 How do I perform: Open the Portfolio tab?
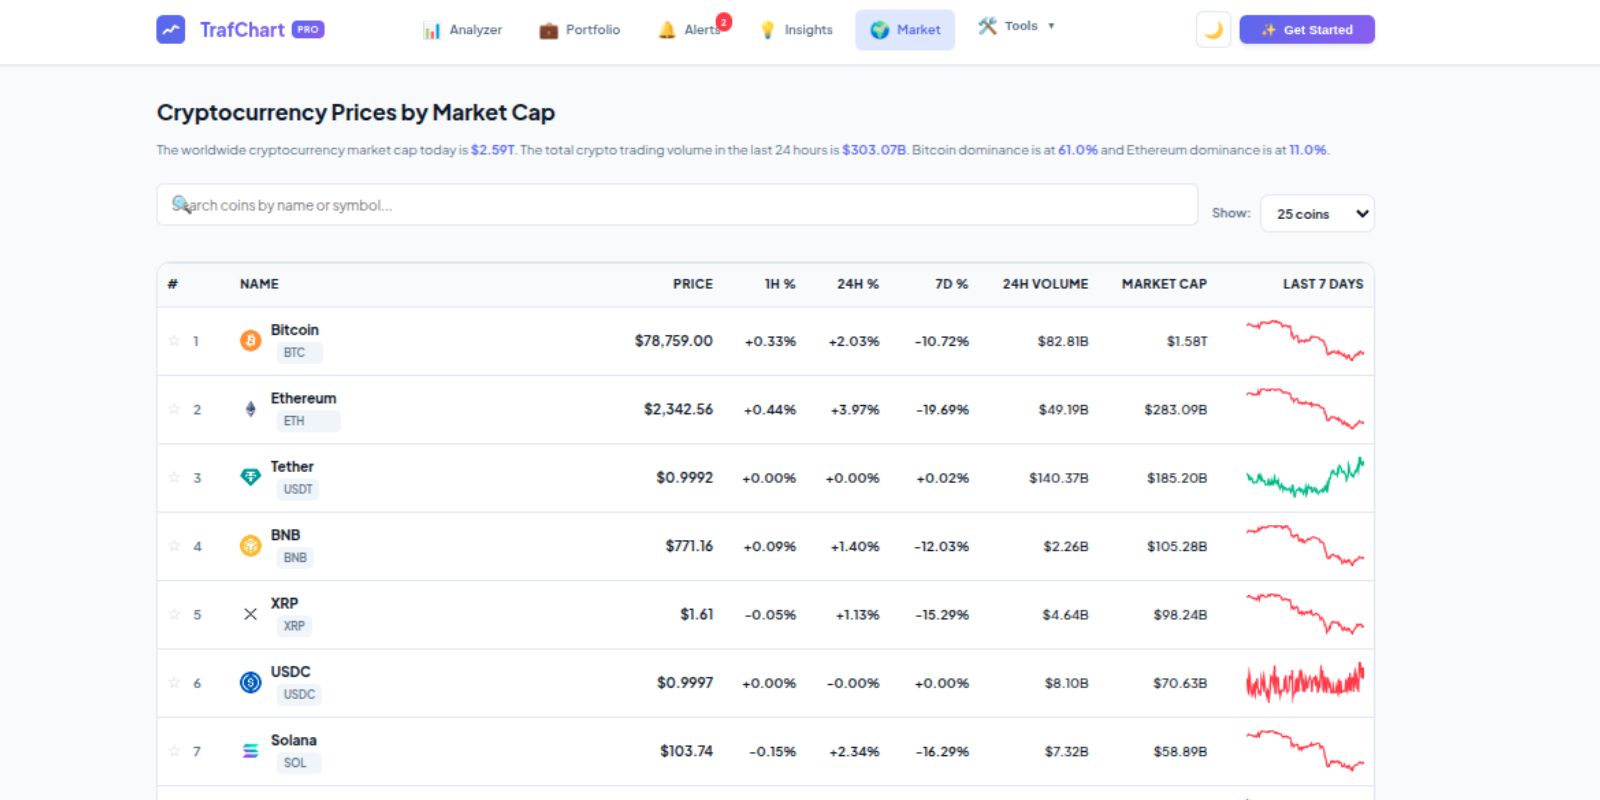pyautogui.click(x=580, y=30)
